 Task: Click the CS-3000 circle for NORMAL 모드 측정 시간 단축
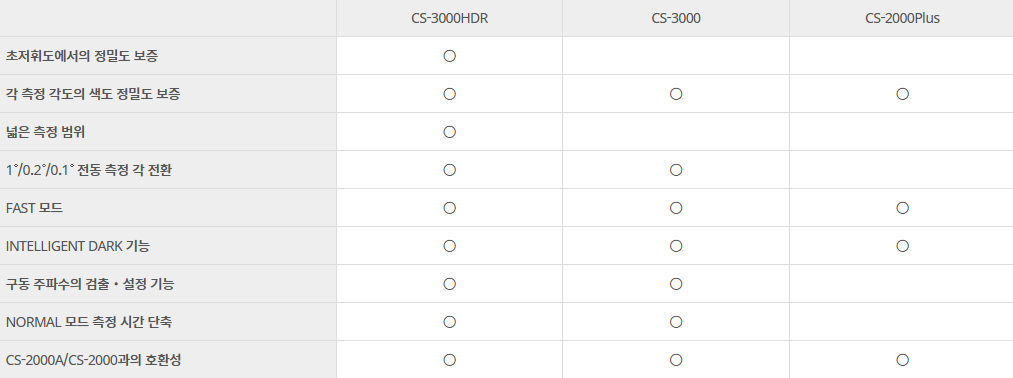(x=676, y=322)
